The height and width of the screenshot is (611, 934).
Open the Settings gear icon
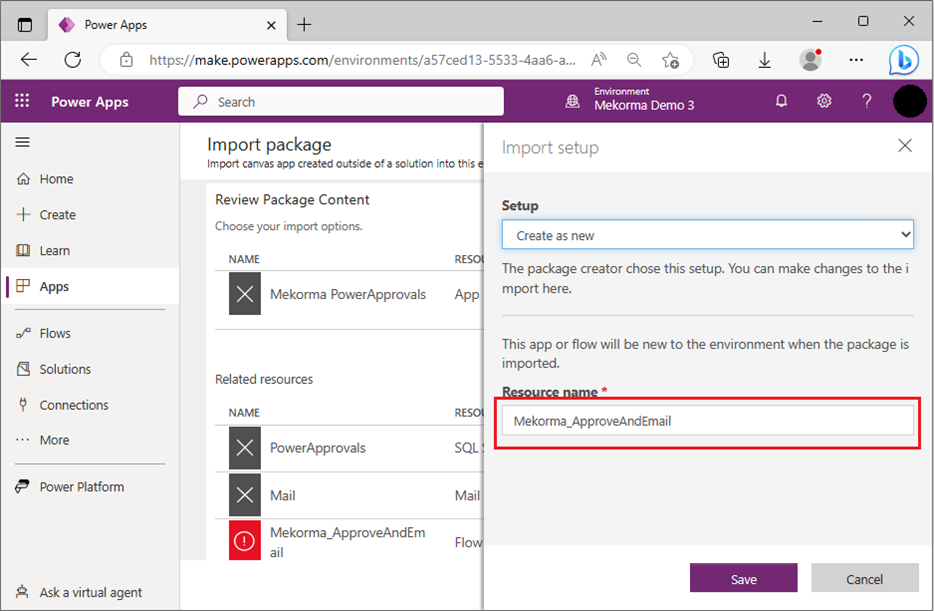(x=824, y=101)
